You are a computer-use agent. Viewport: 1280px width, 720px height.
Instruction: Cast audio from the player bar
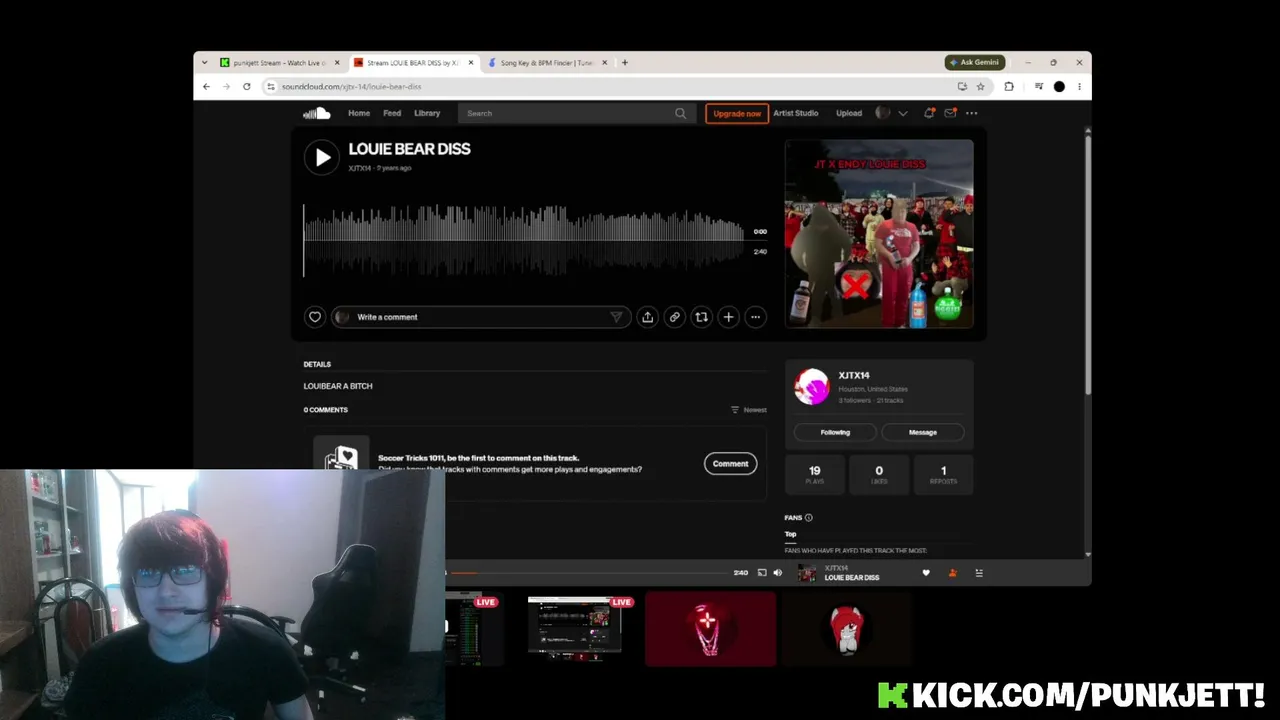click(x=762, y=573)
